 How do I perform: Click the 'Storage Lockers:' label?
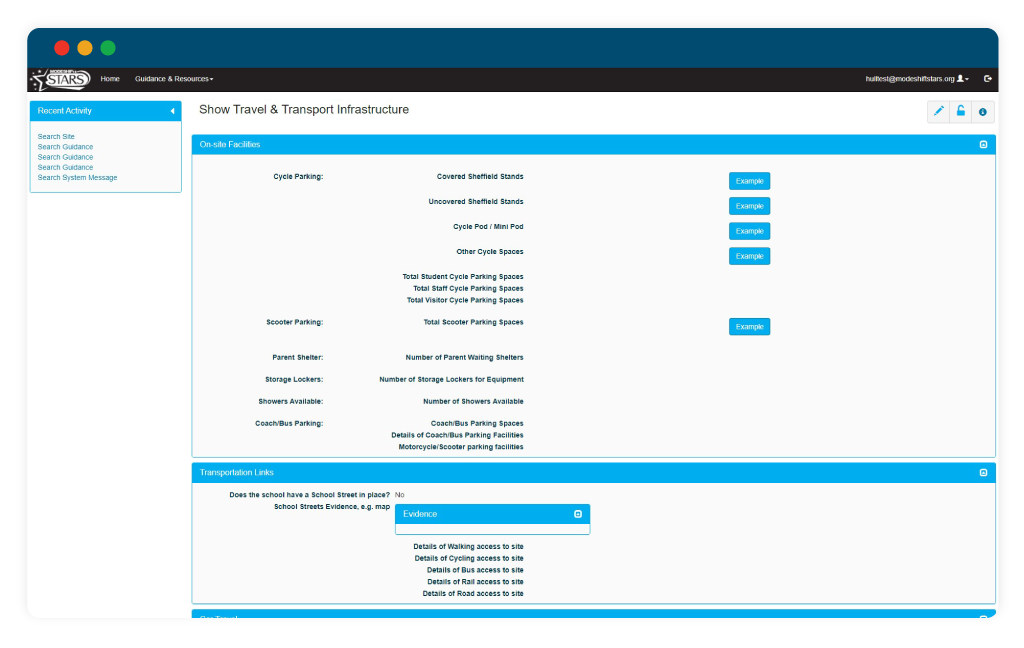pos(294,380)
